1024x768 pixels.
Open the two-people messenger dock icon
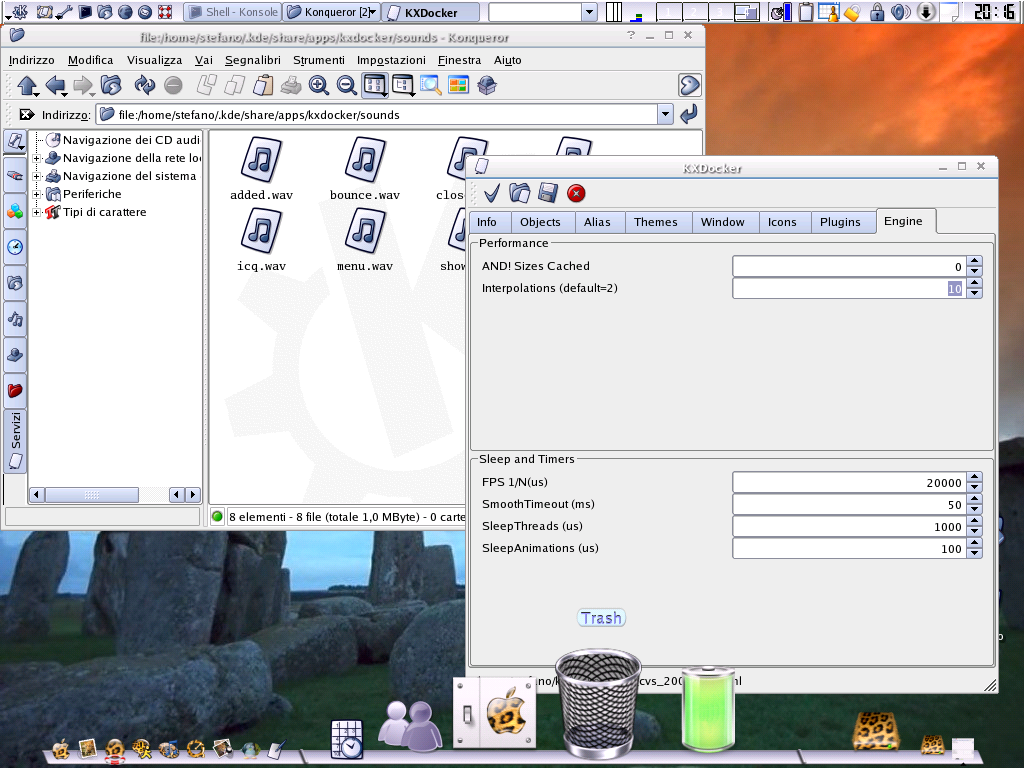(x=410, y=725)
